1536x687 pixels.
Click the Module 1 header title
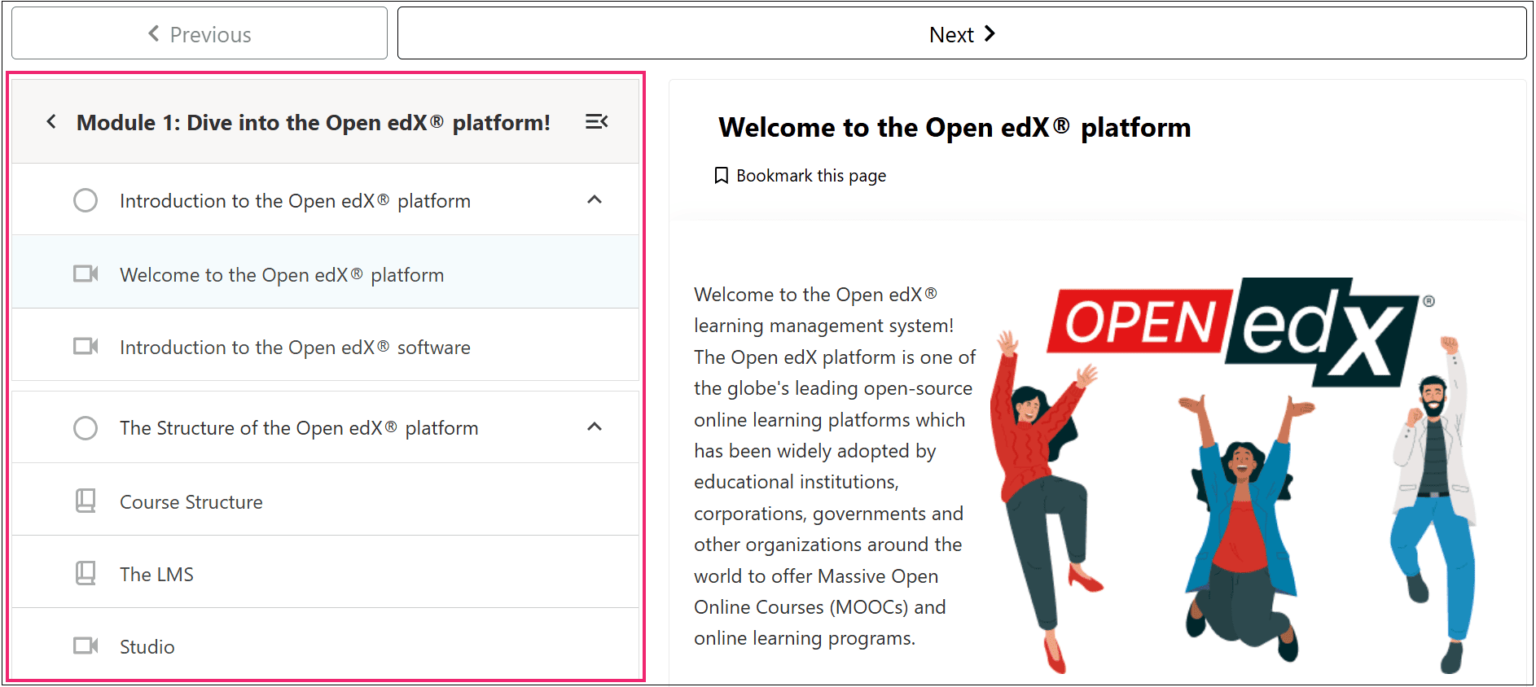pyautogui.click(x=312, y=121)
